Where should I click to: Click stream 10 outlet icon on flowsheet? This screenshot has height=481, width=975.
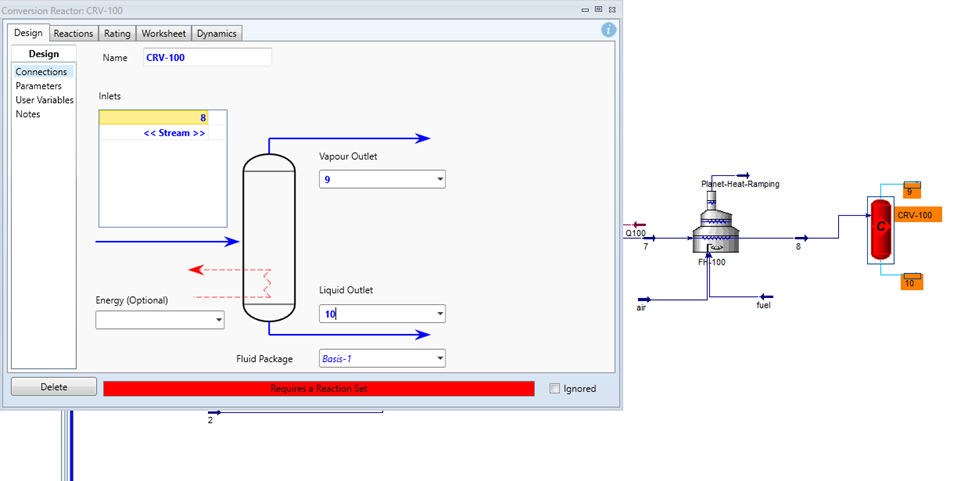tap(912, 277)
